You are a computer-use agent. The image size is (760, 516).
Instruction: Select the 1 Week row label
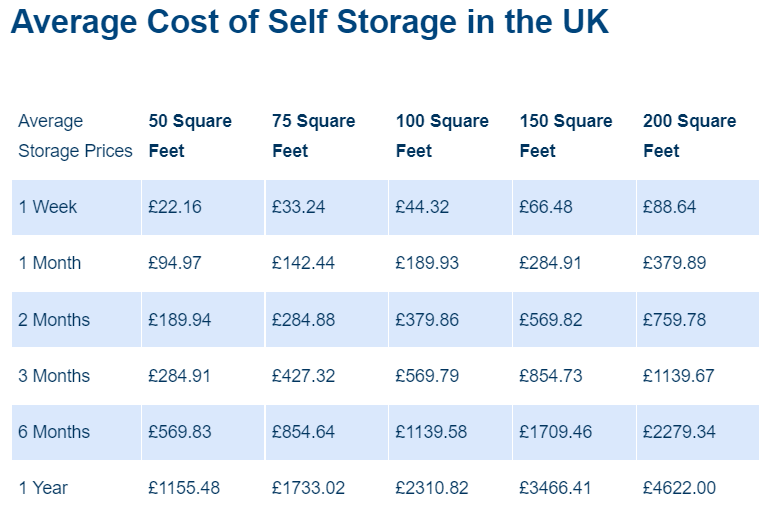click(48, 207)
